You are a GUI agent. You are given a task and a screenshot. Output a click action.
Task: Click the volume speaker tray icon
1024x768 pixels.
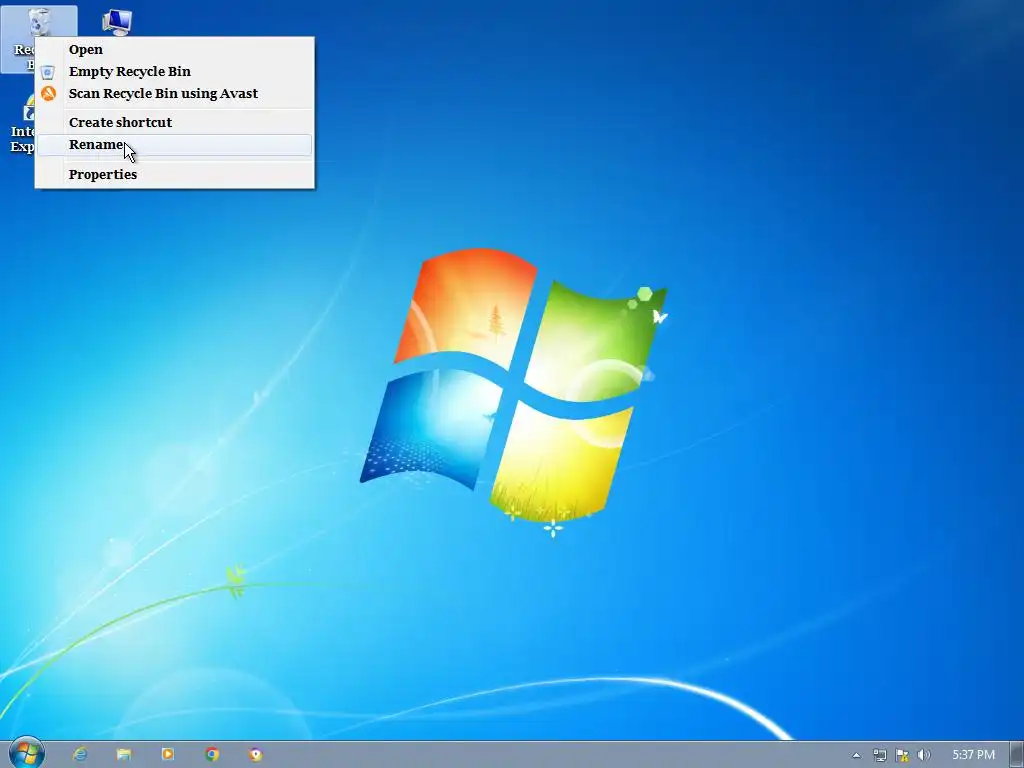click(923, 756)
